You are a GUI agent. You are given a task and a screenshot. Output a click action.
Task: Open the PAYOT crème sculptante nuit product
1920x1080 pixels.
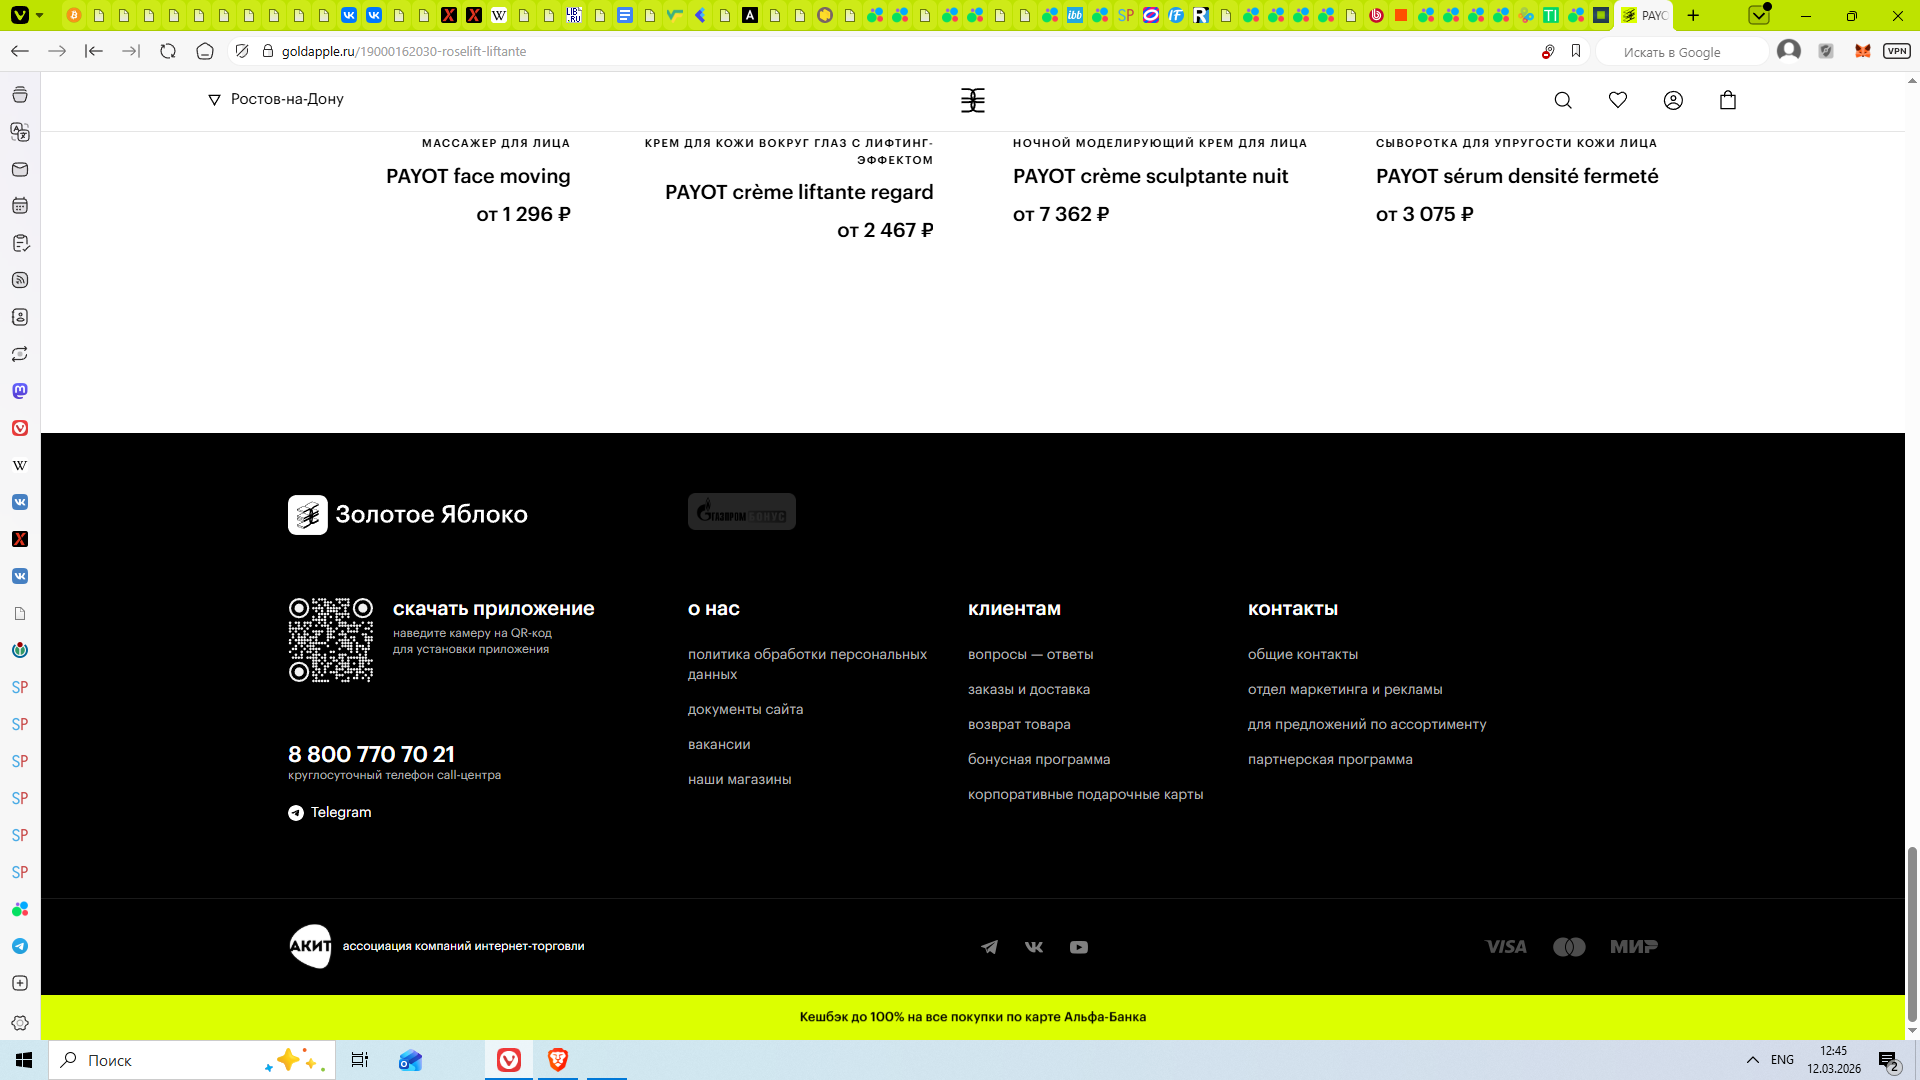pyautogui.click(x=1150, y=176)
